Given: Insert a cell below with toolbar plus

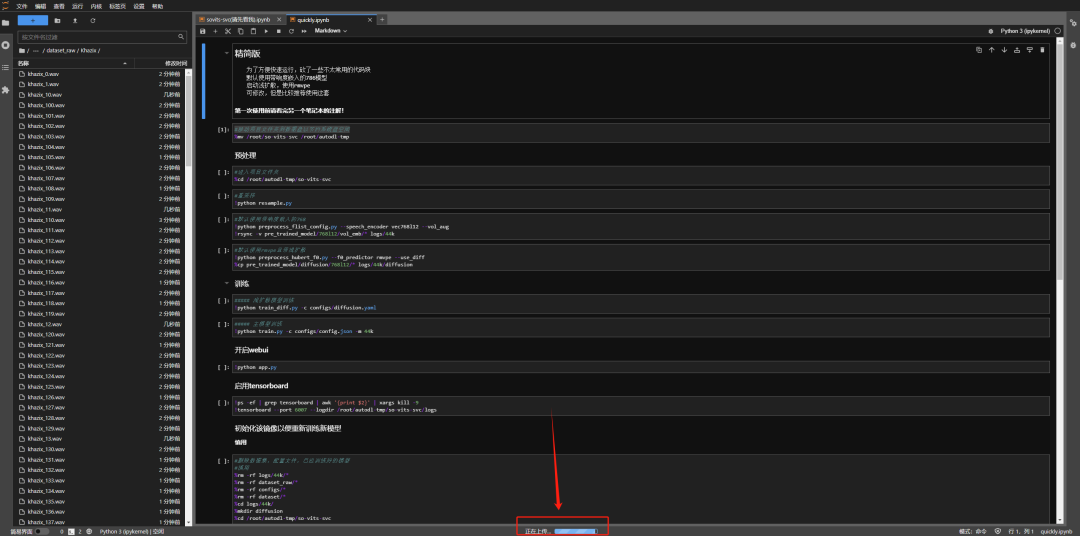Looking at the screenshot, I should pos(215,31).
